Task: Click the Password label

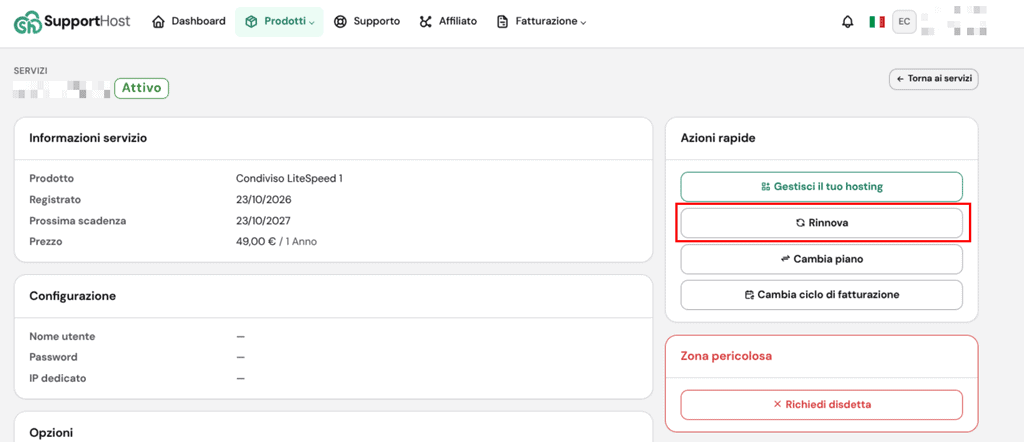Action: [54, 357]
